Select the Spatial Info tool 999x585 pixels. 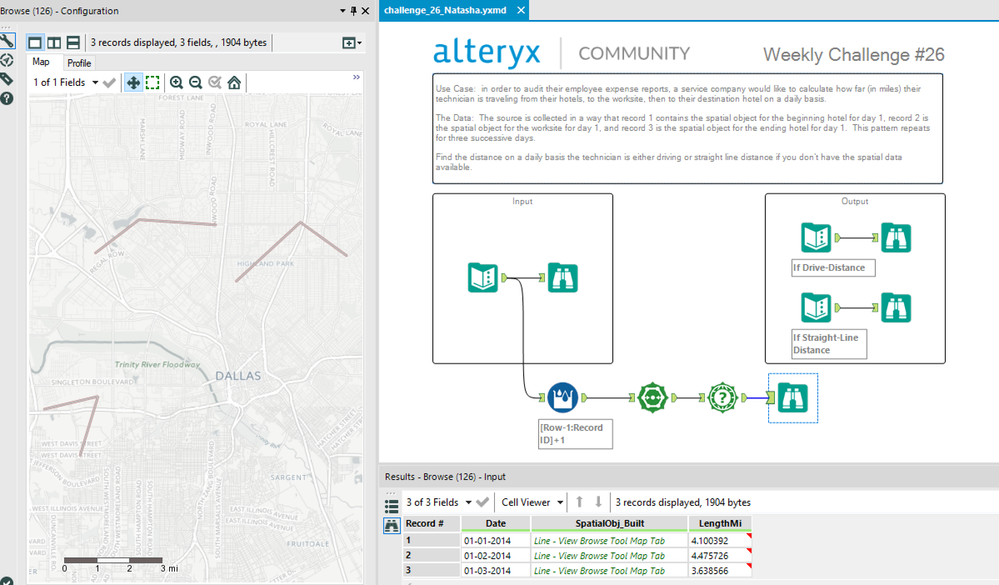[722, 398]
